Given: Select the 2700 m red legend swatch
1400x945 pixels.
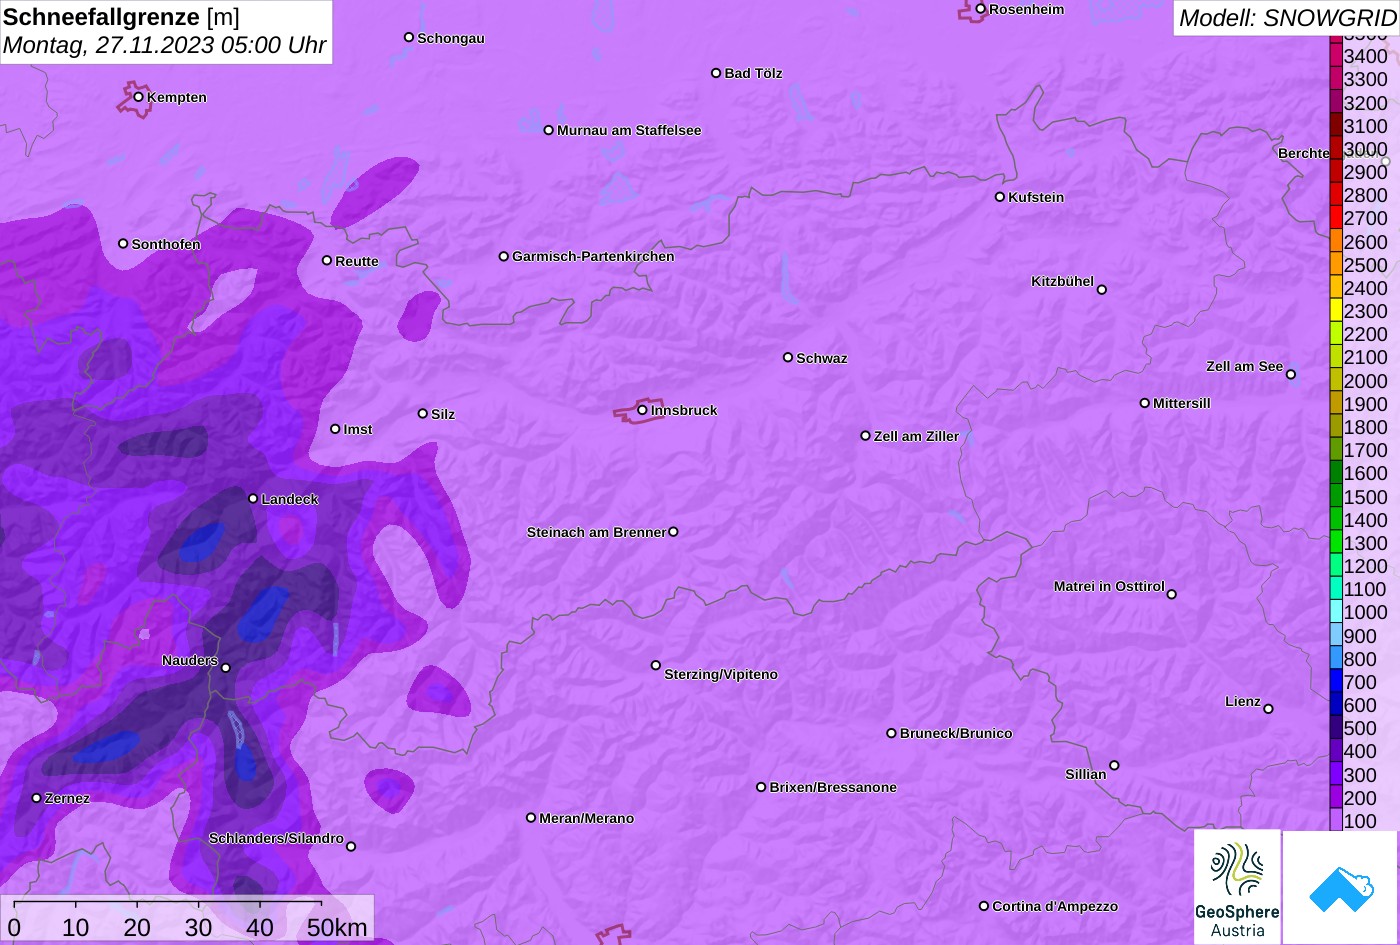Looking at the screenshot, I should tap(1336, 217).
